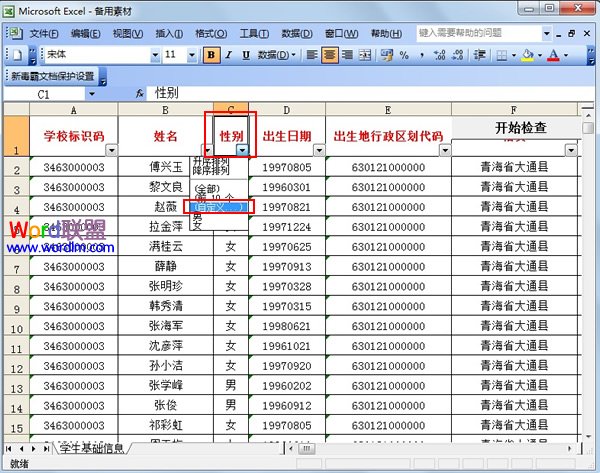This screenshot has width=600, height=473.
Task: Click the fx insert function icon
Action: (139, 93)
